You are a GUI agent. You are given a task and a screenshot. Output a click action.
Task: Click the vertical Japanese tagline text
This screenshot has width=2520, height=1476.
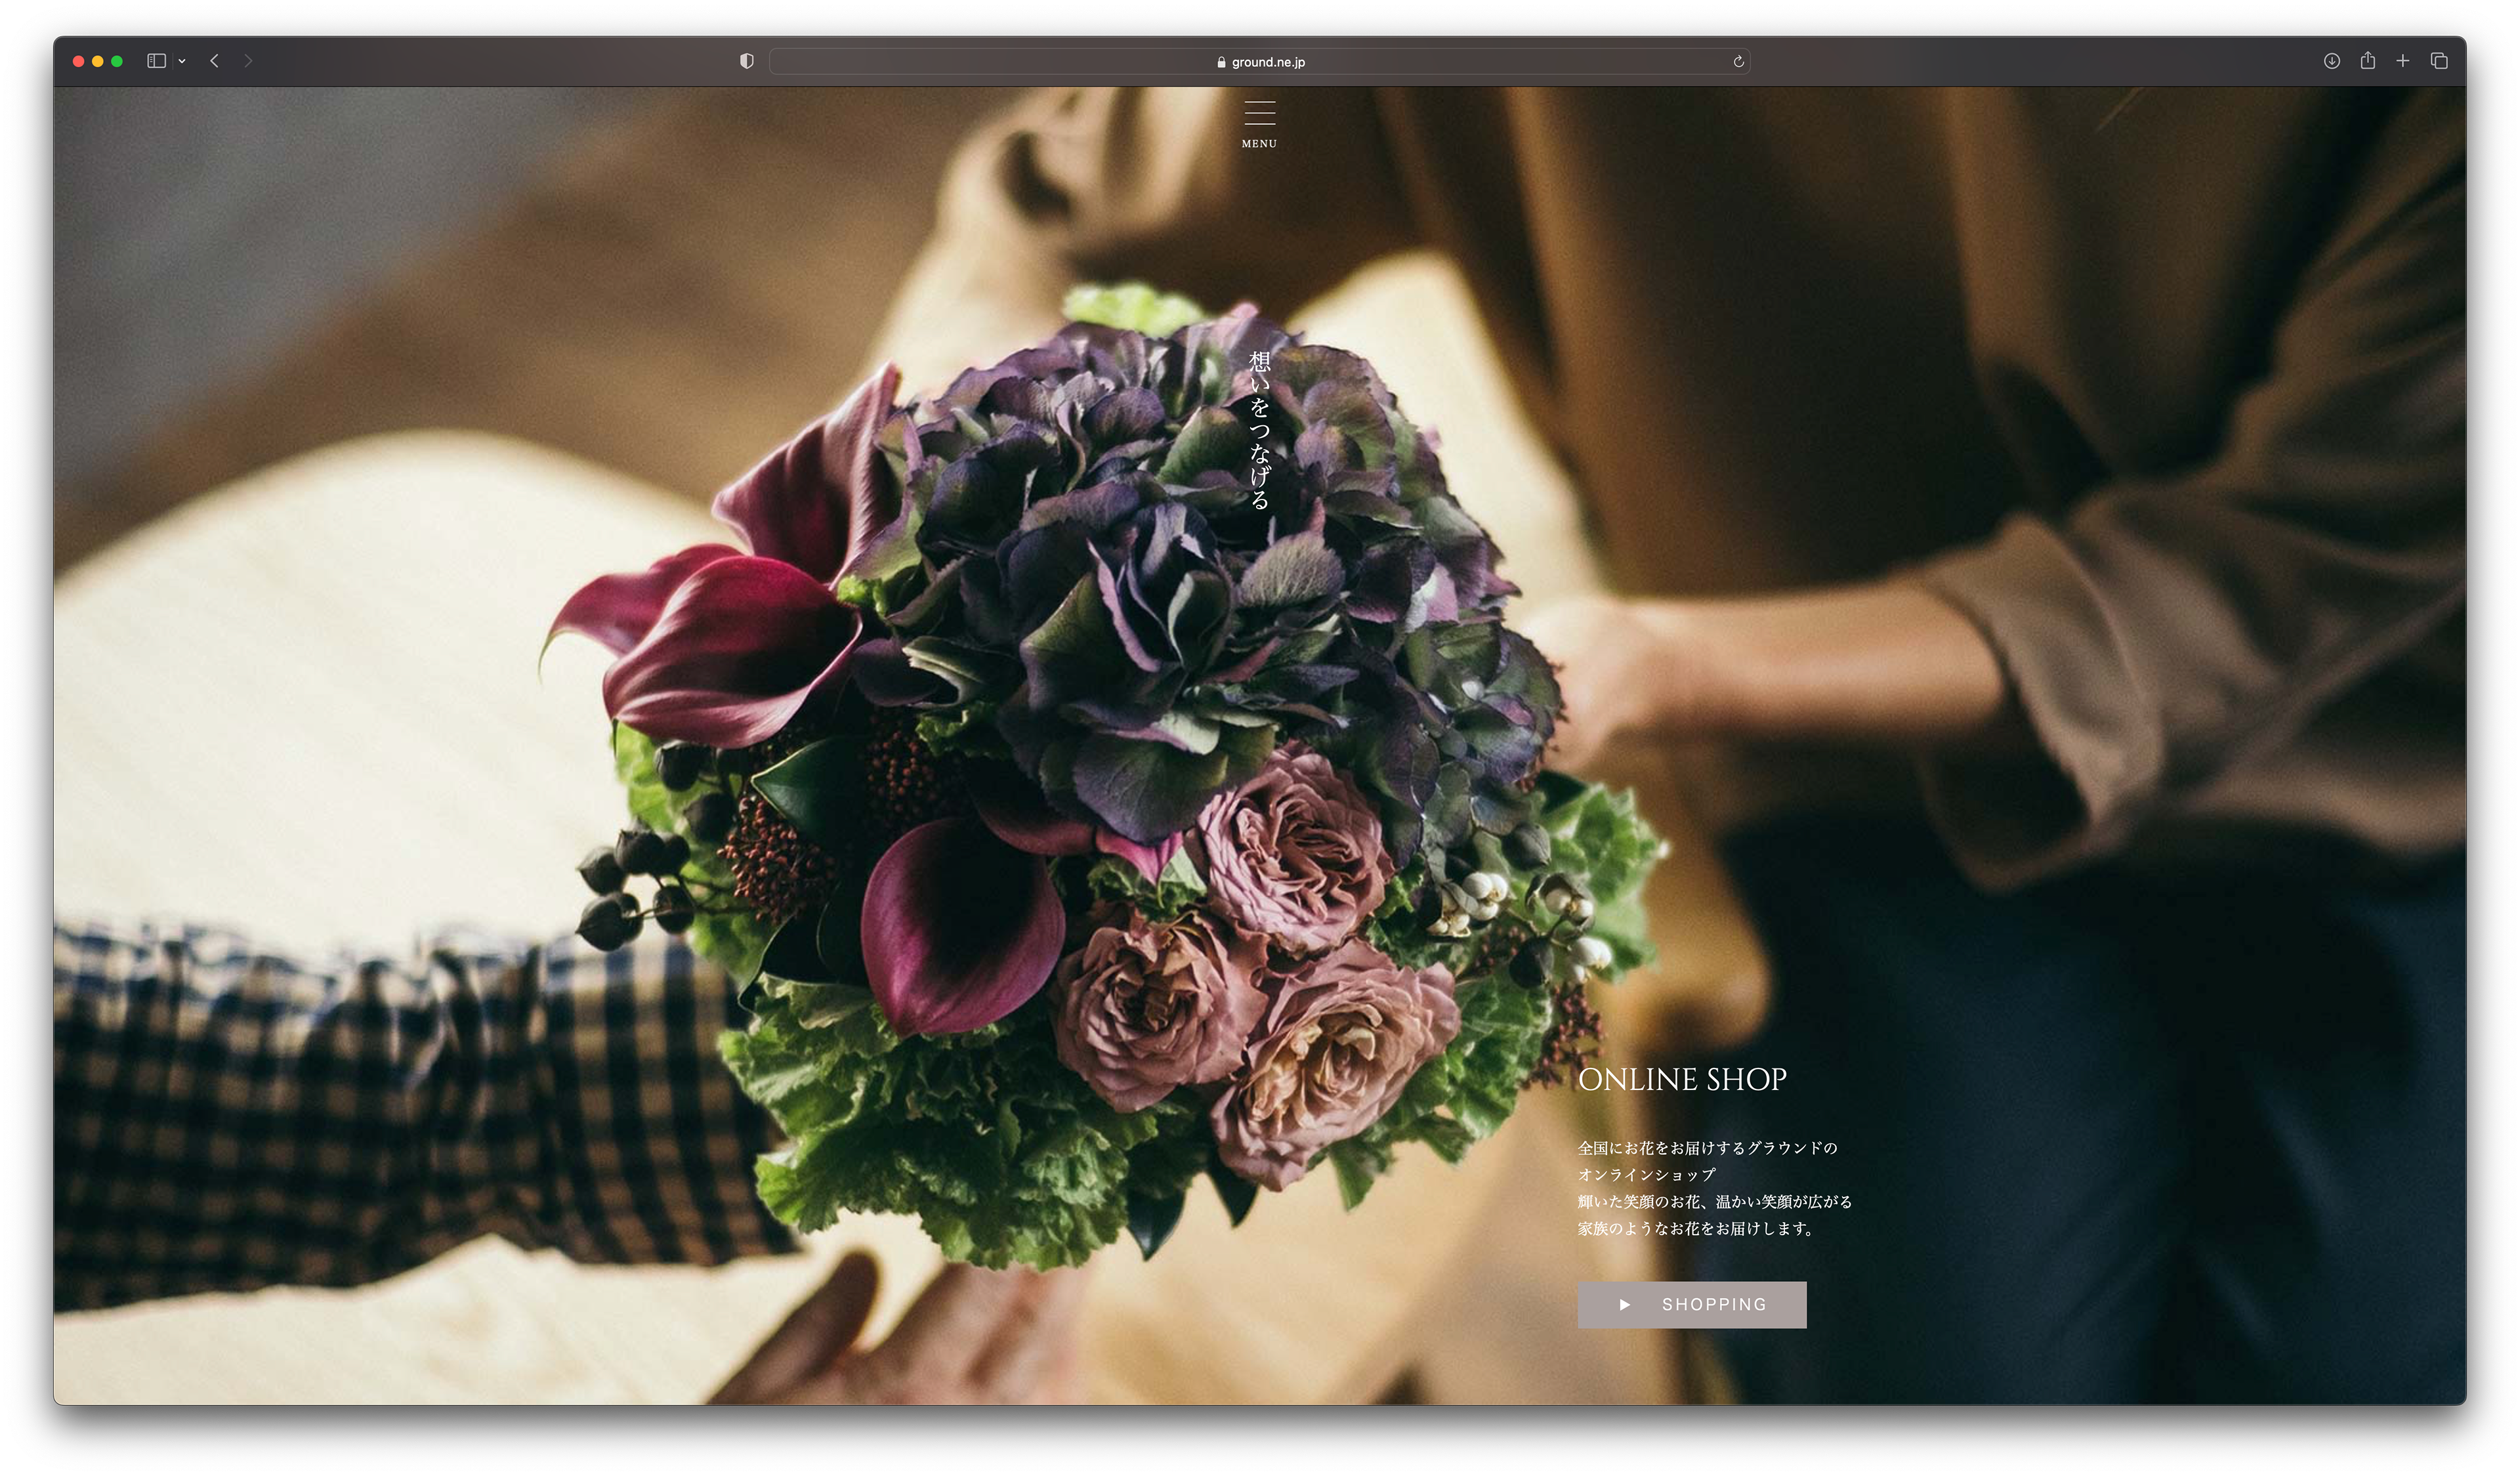[x=1260, y=430]
